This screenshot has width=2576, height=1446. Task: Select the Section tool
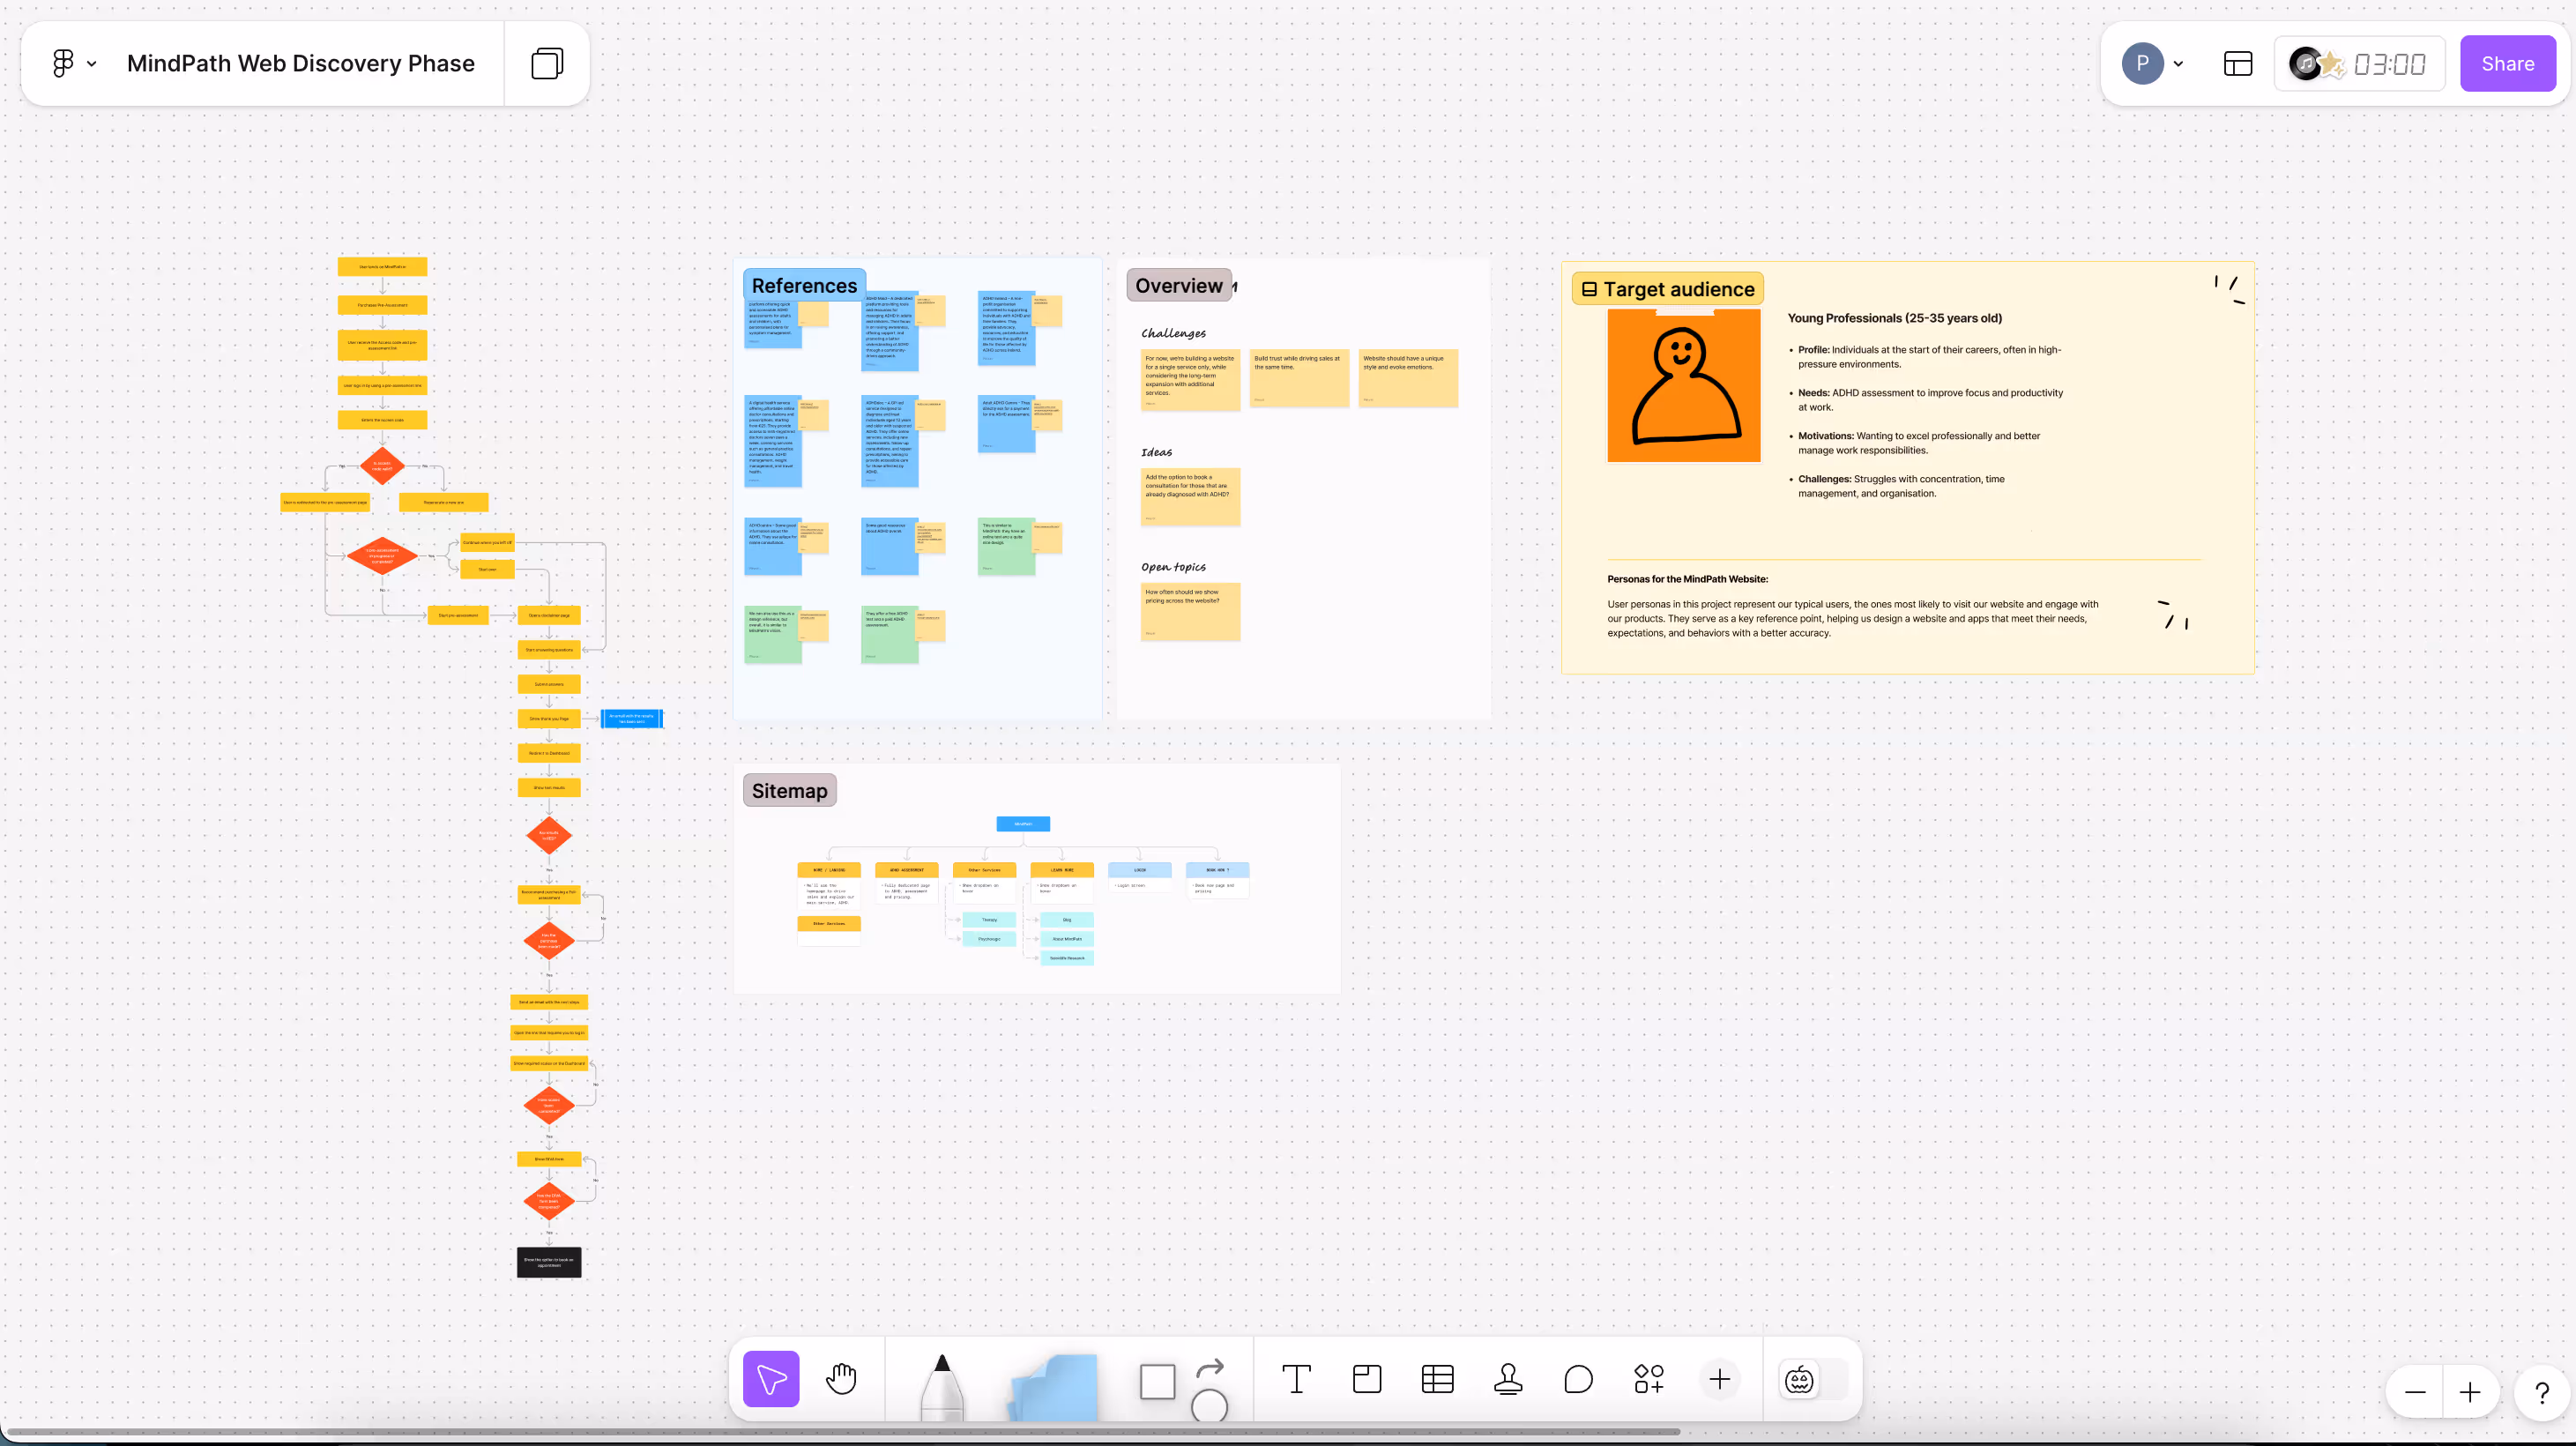pyautogui.click(x=1367, y=1379)
